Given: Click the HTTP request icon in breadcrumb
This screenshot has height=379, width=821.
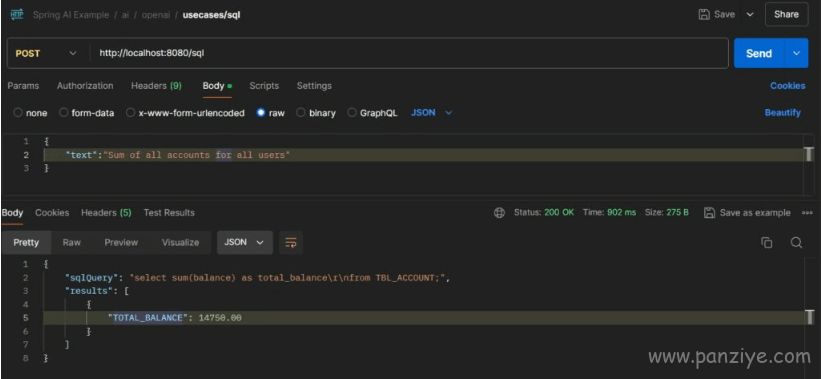Looking at the screenshot, I should coord(17,15).
